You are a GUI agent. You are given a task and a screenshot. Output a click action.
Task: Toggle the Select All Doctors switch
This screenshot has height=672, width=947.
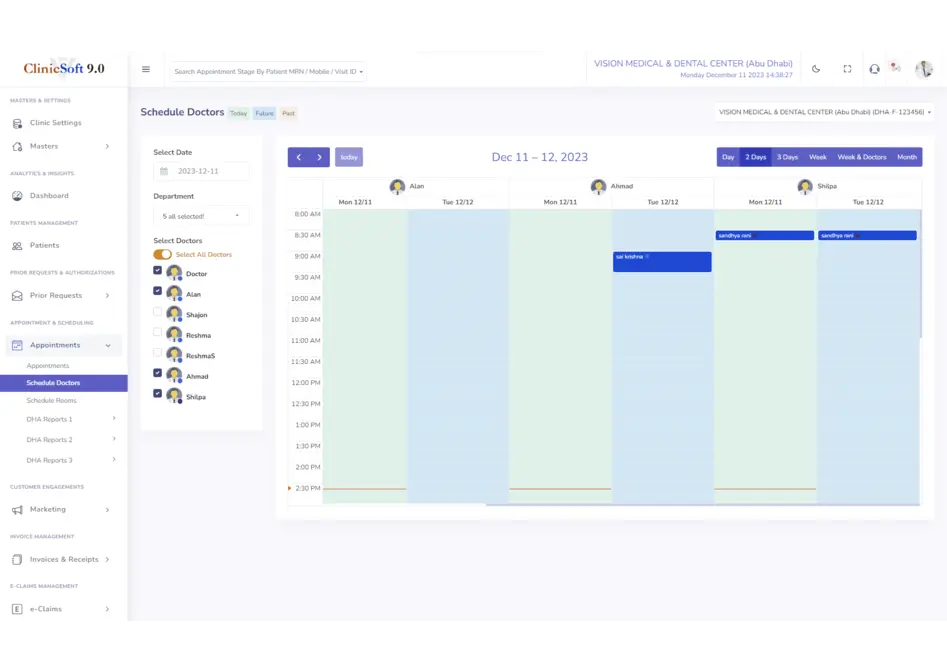tap(162, 255)
